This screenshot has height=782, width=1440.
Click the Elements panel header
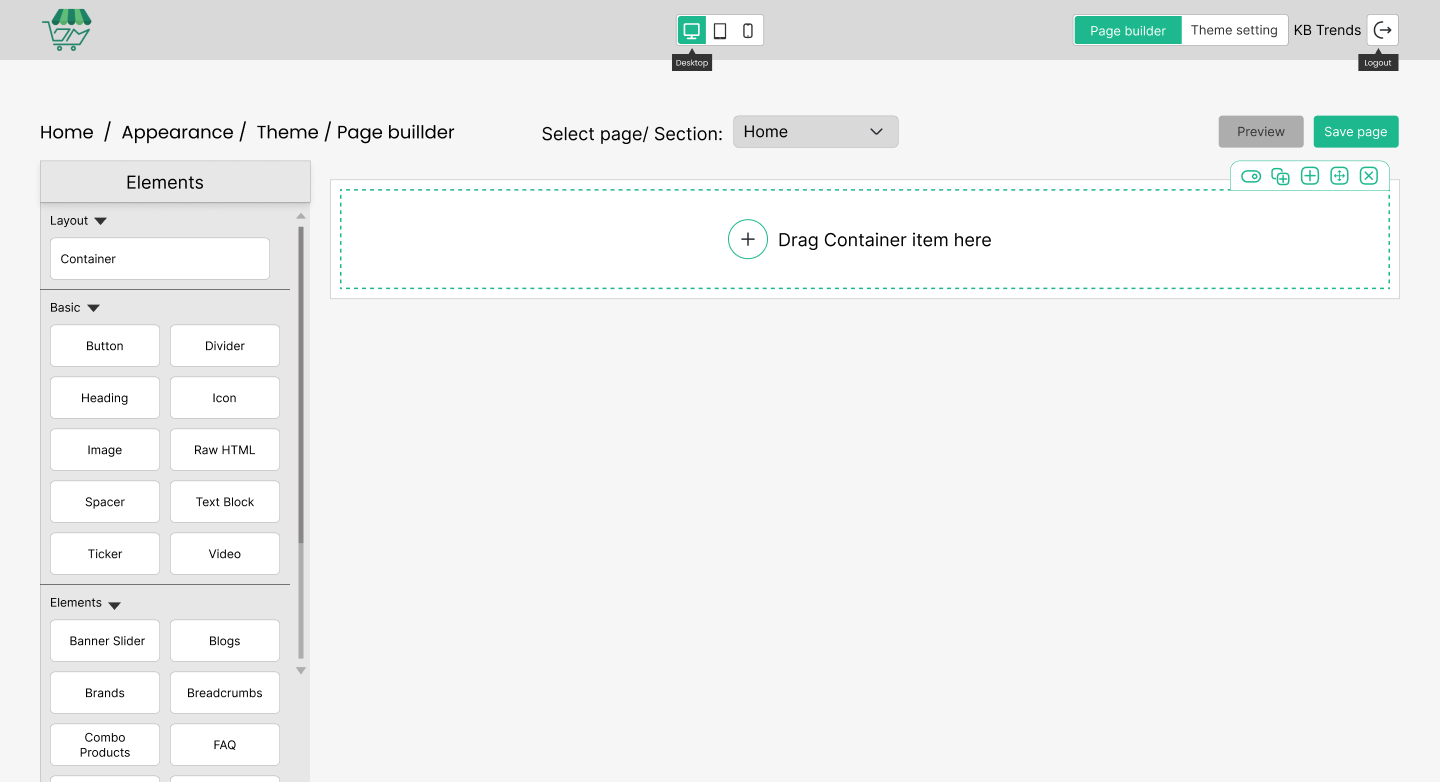click(x=175, y=182)
